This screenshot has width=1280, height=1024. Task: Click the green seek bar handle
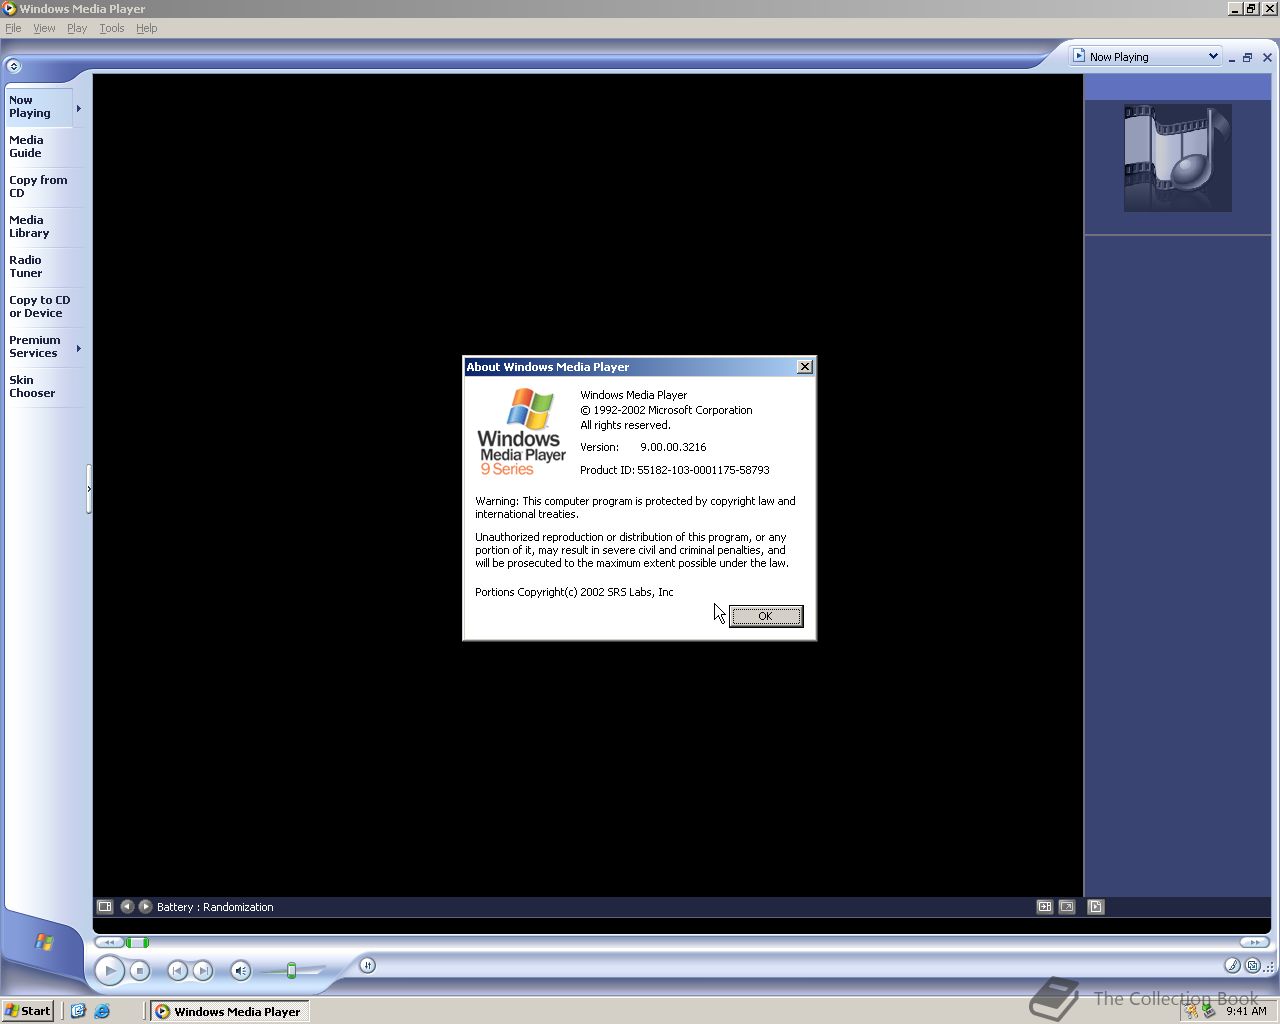point(137,942)
